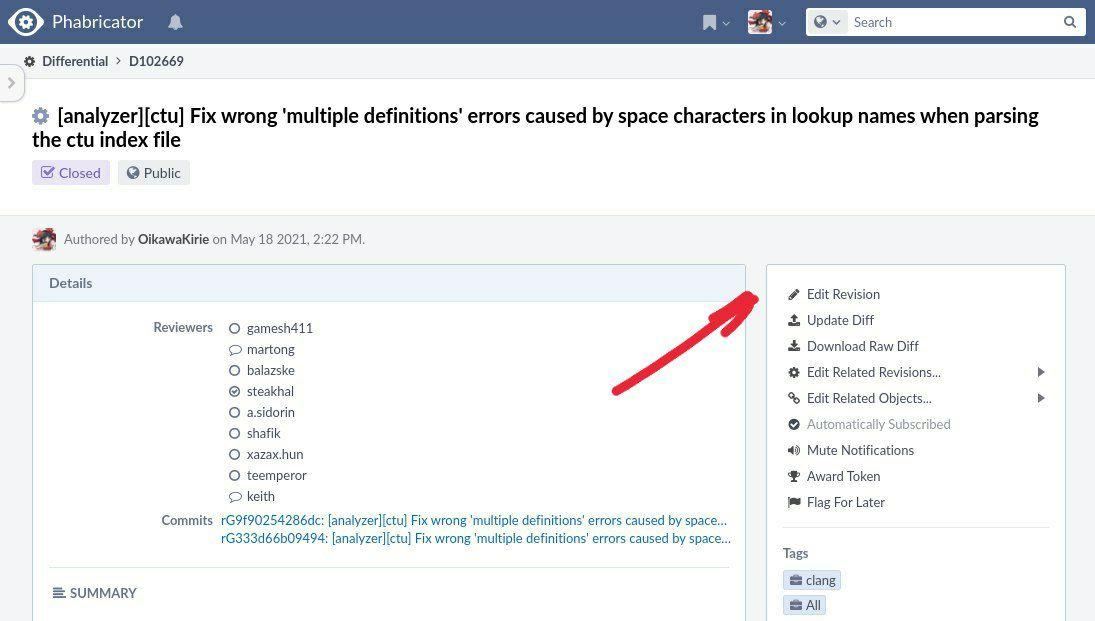Viewport: 1095px width, 621px height.
Task: Click the link icon for Related Objects
Action: coord(794,398)
